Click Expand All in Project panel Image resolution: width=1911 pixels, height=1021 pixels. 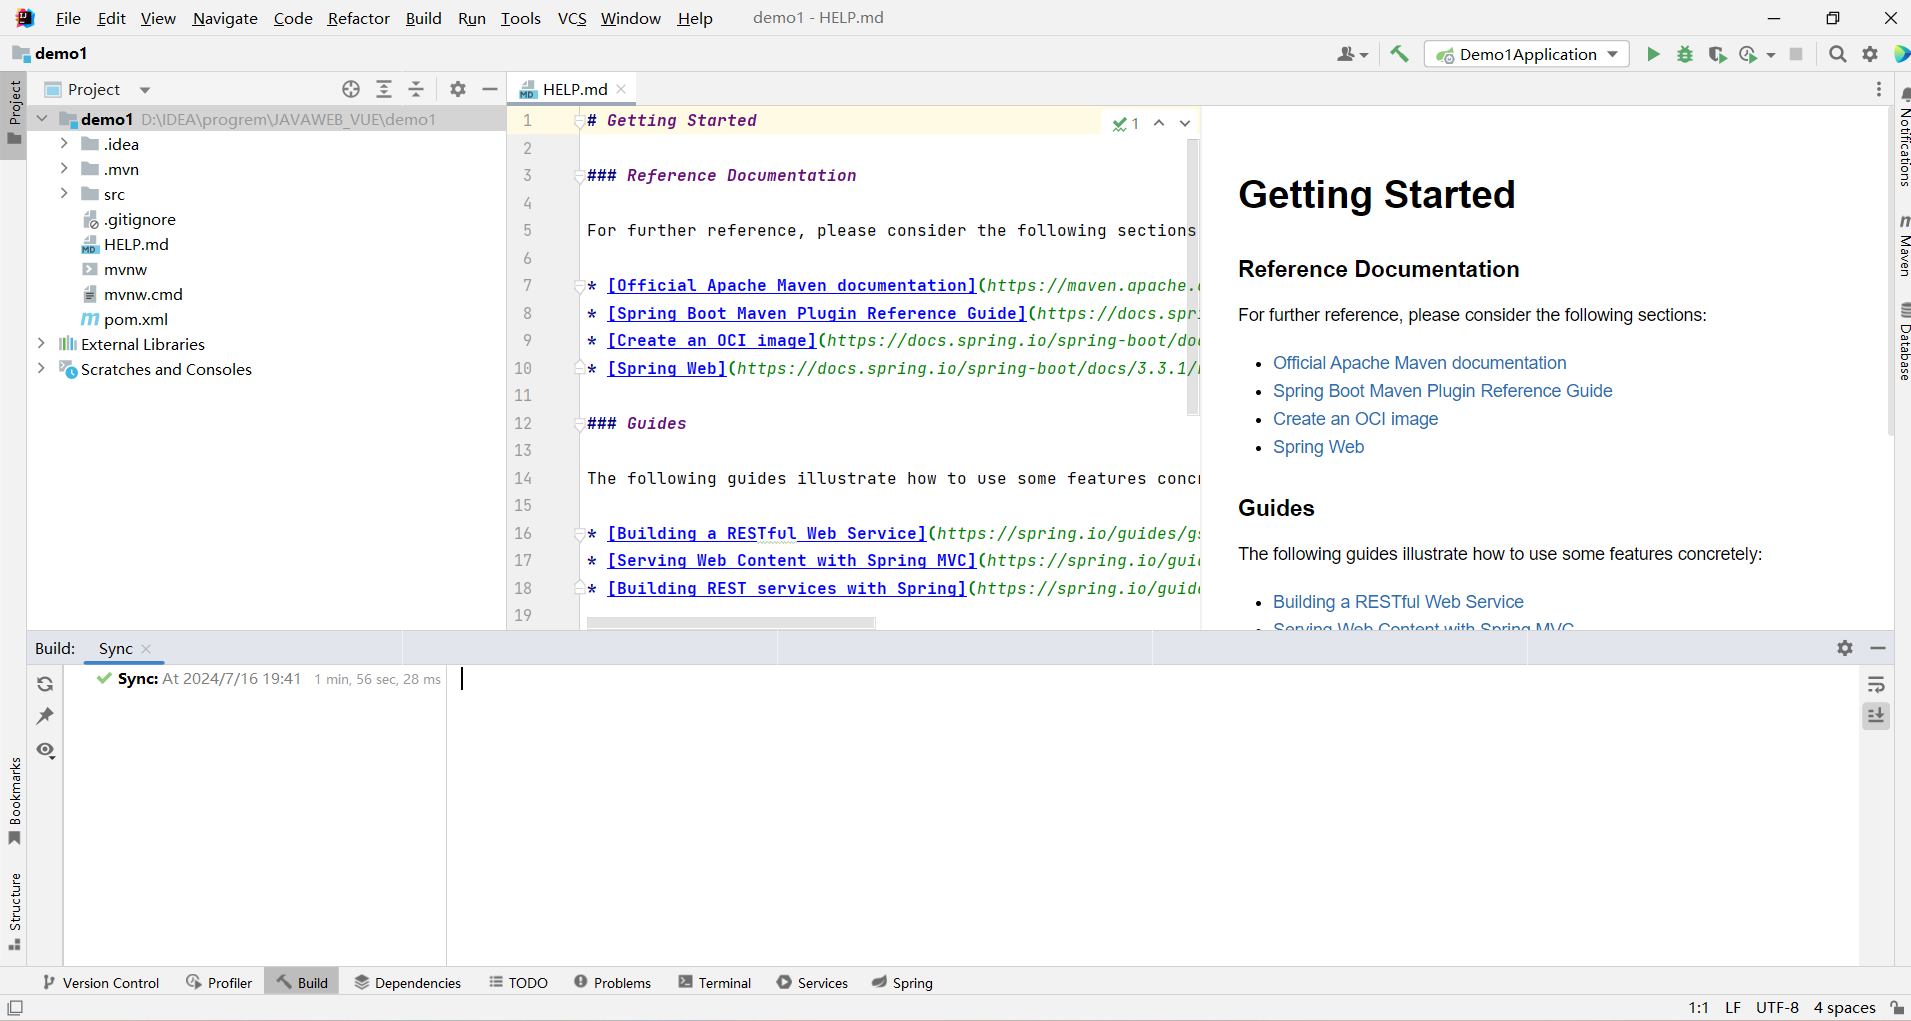pos(384,89)
